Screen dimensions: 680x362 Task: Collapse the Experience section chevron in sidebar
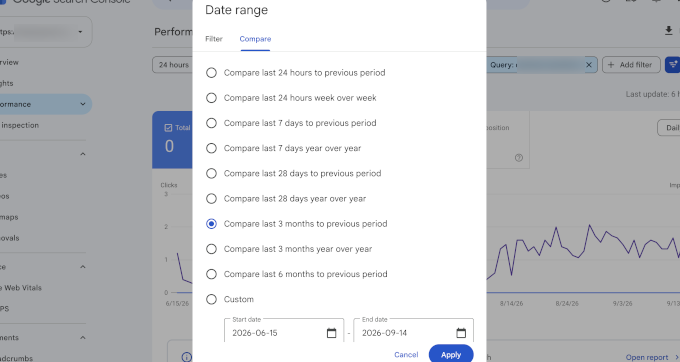(x=82, y=267)
